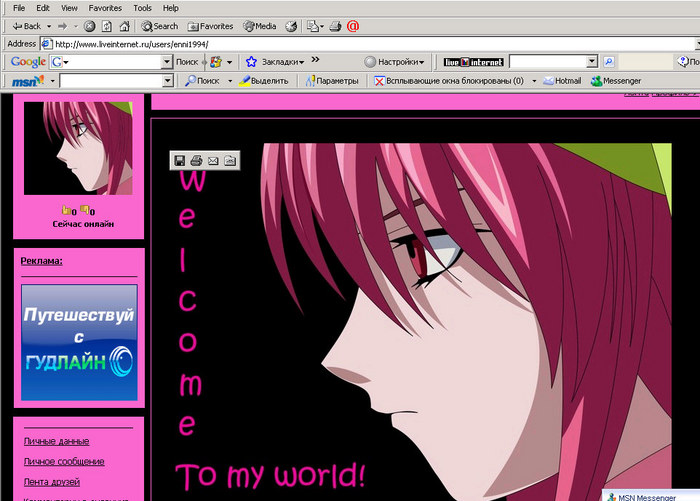Open the Media pane
Image resolution: width=700 pixels, height=501 pixels.
pos(259,26)
